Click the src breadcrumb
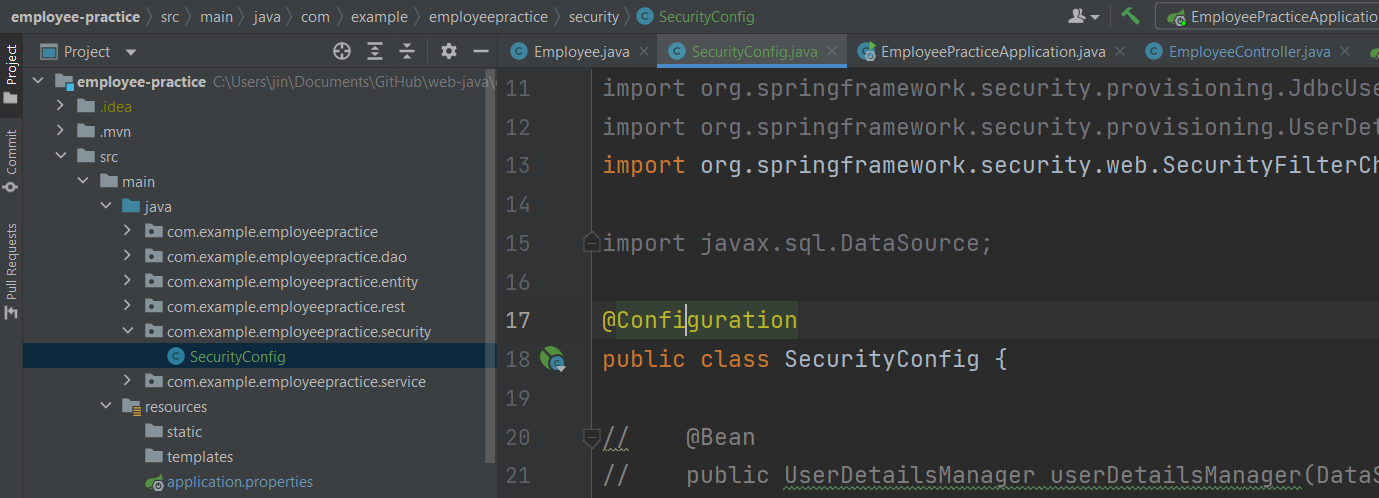Viewport: 1379px width, 498px height. 170,16
